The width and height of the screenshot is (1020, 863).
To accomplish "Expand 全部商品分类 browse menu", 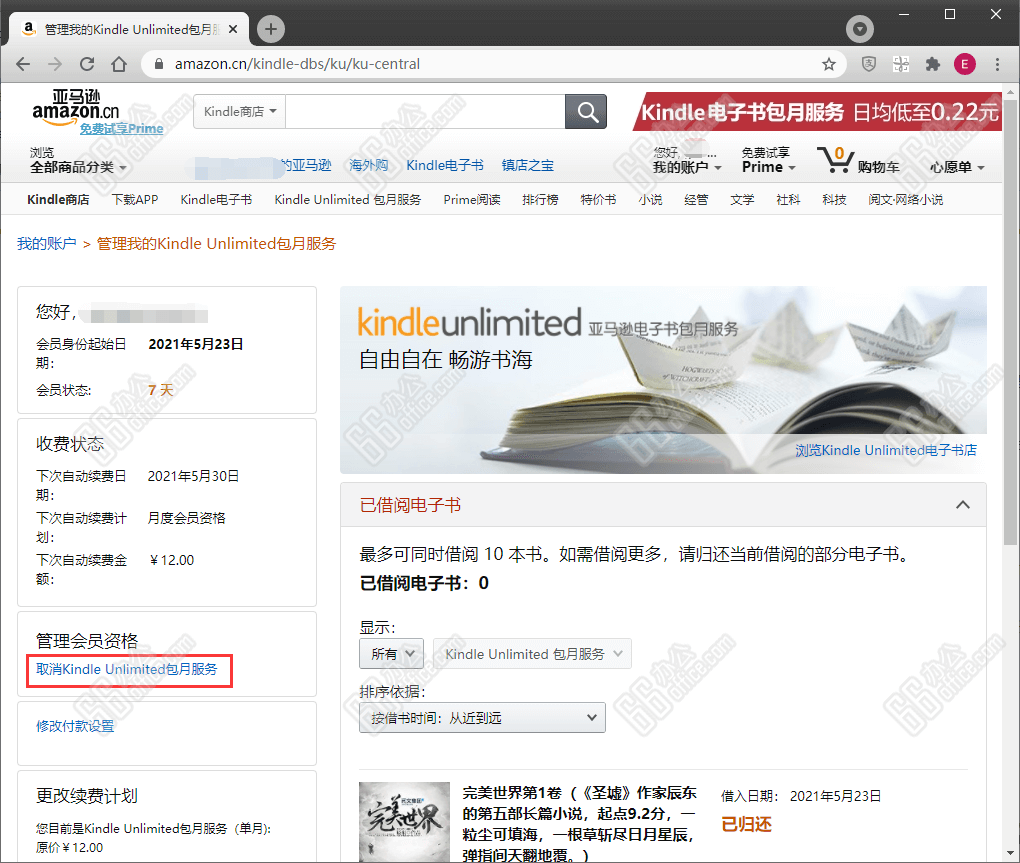I will pos(77,167).
